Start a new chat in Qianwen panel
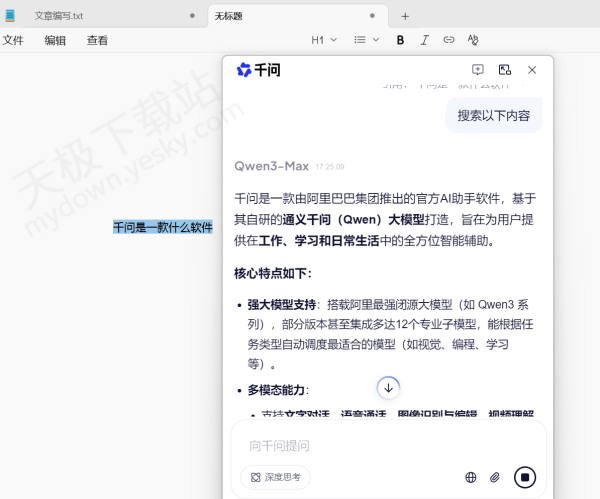The width and height of the screenshot is (600, 499). [478, 70]
